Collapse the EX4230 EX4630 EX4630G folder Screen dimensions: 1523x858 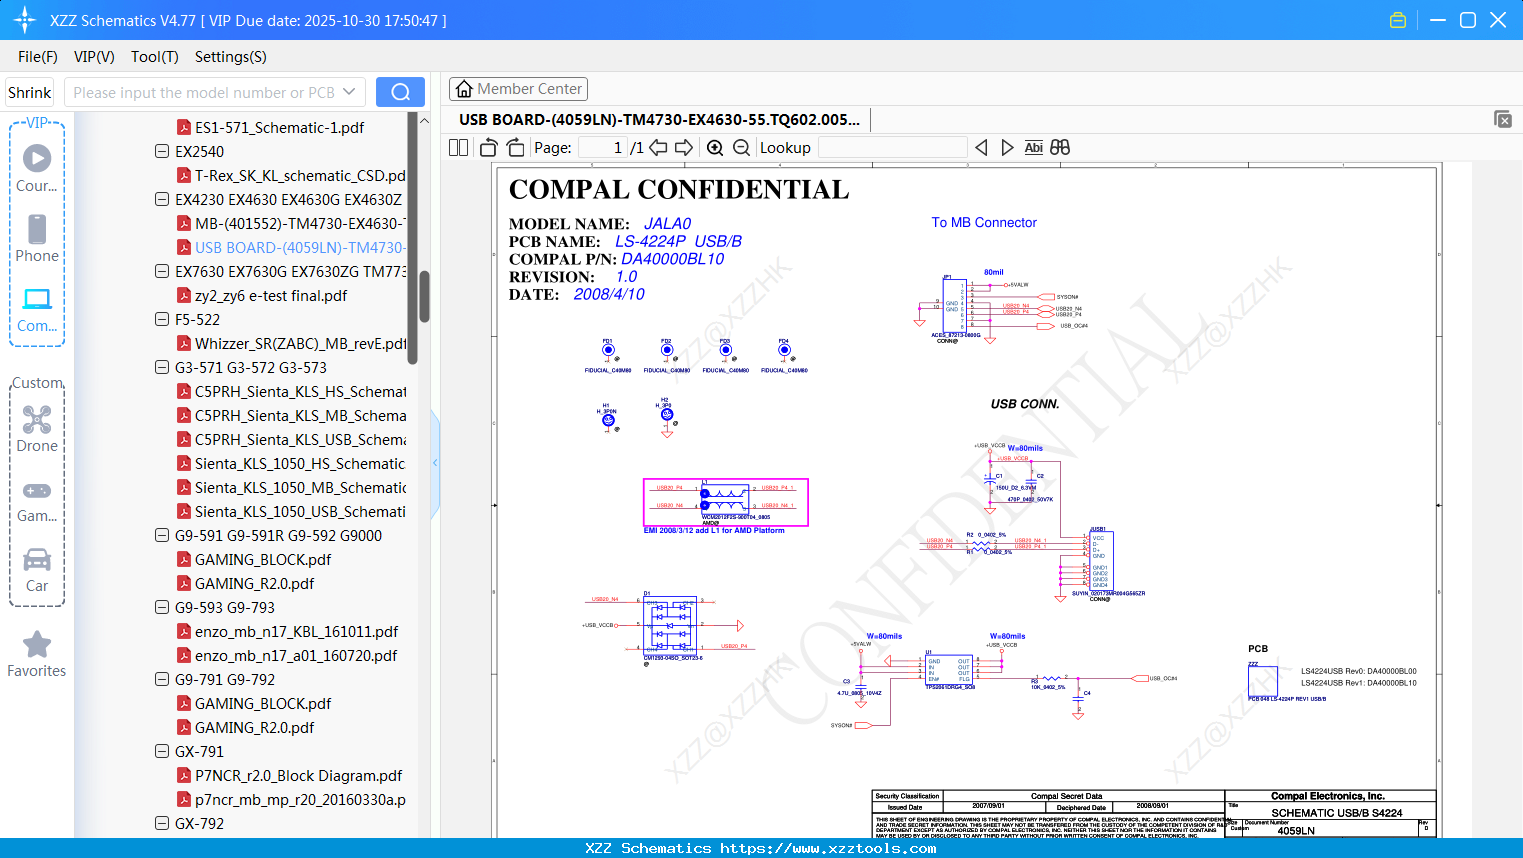162,200
